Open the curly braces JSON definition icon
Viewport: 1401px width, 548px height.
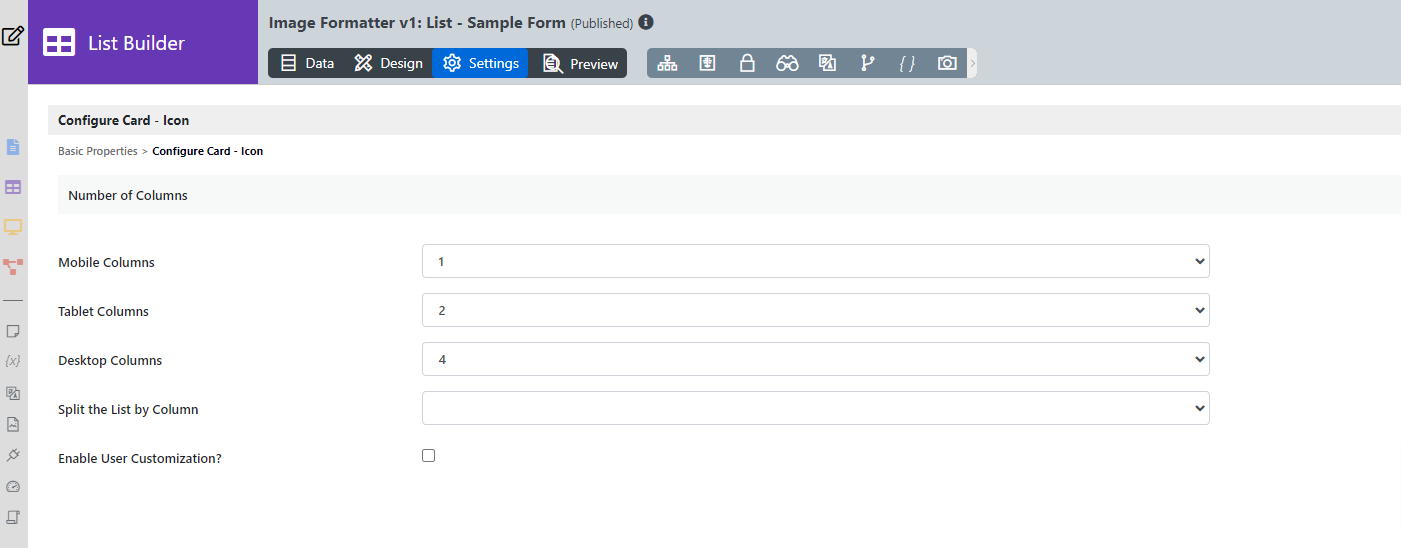pyautogui.click(x=907, y=63)
